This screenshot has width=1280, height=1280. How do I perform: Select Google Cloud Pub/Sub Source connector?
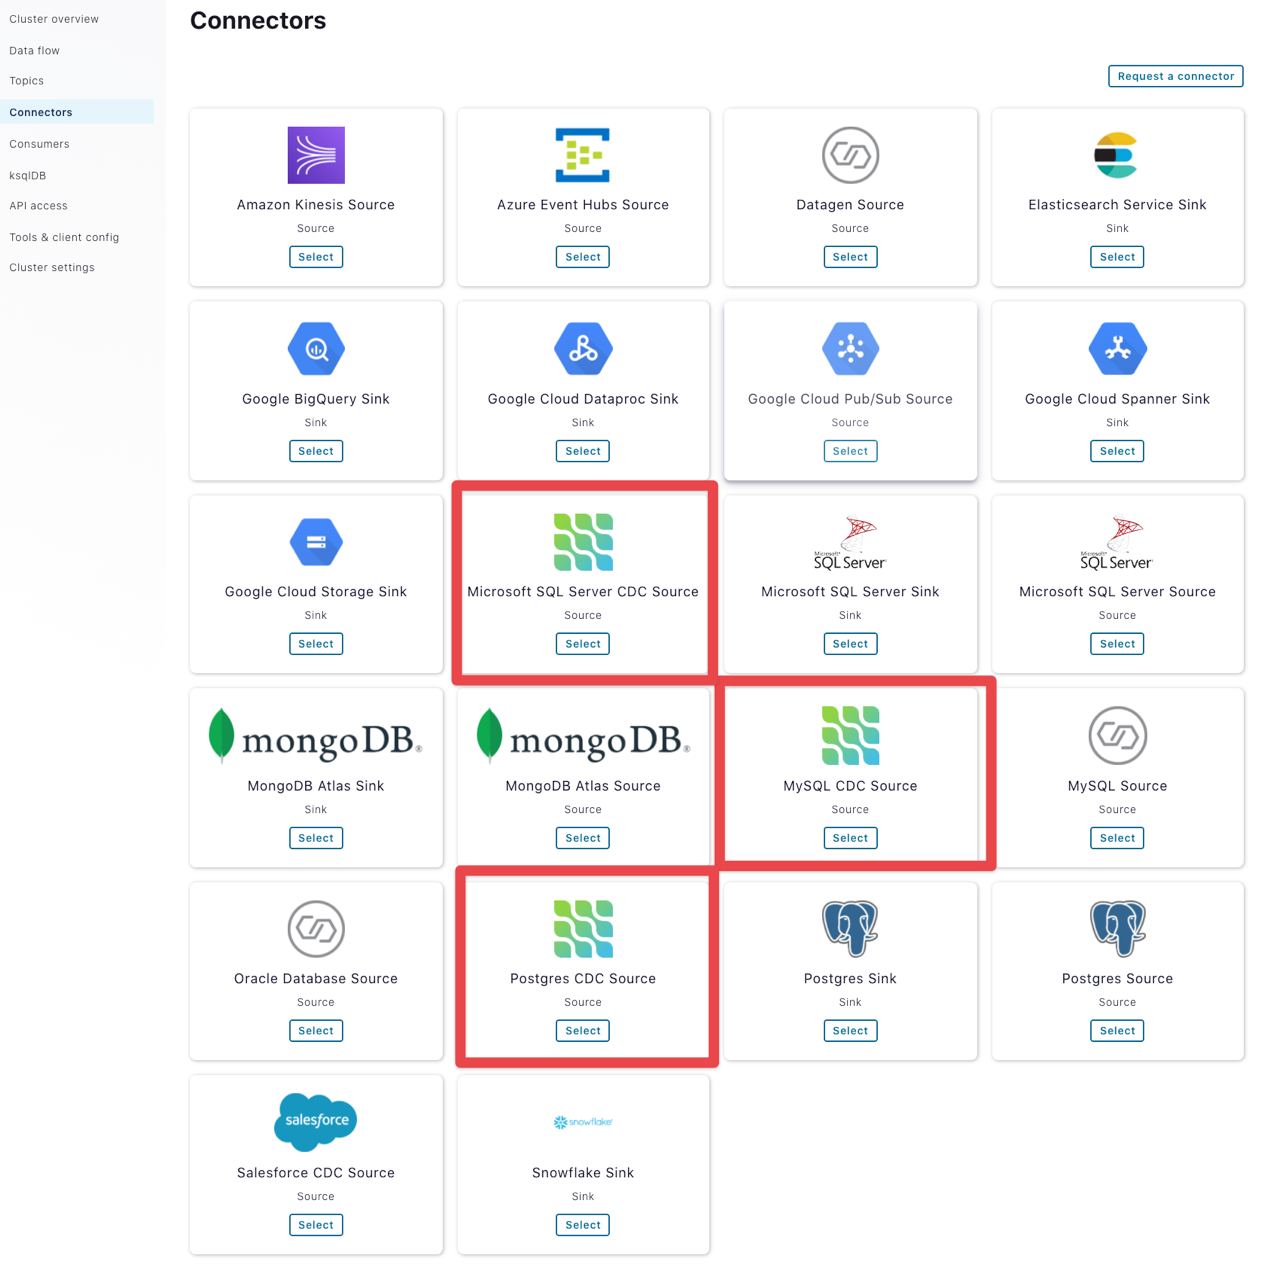850,451
